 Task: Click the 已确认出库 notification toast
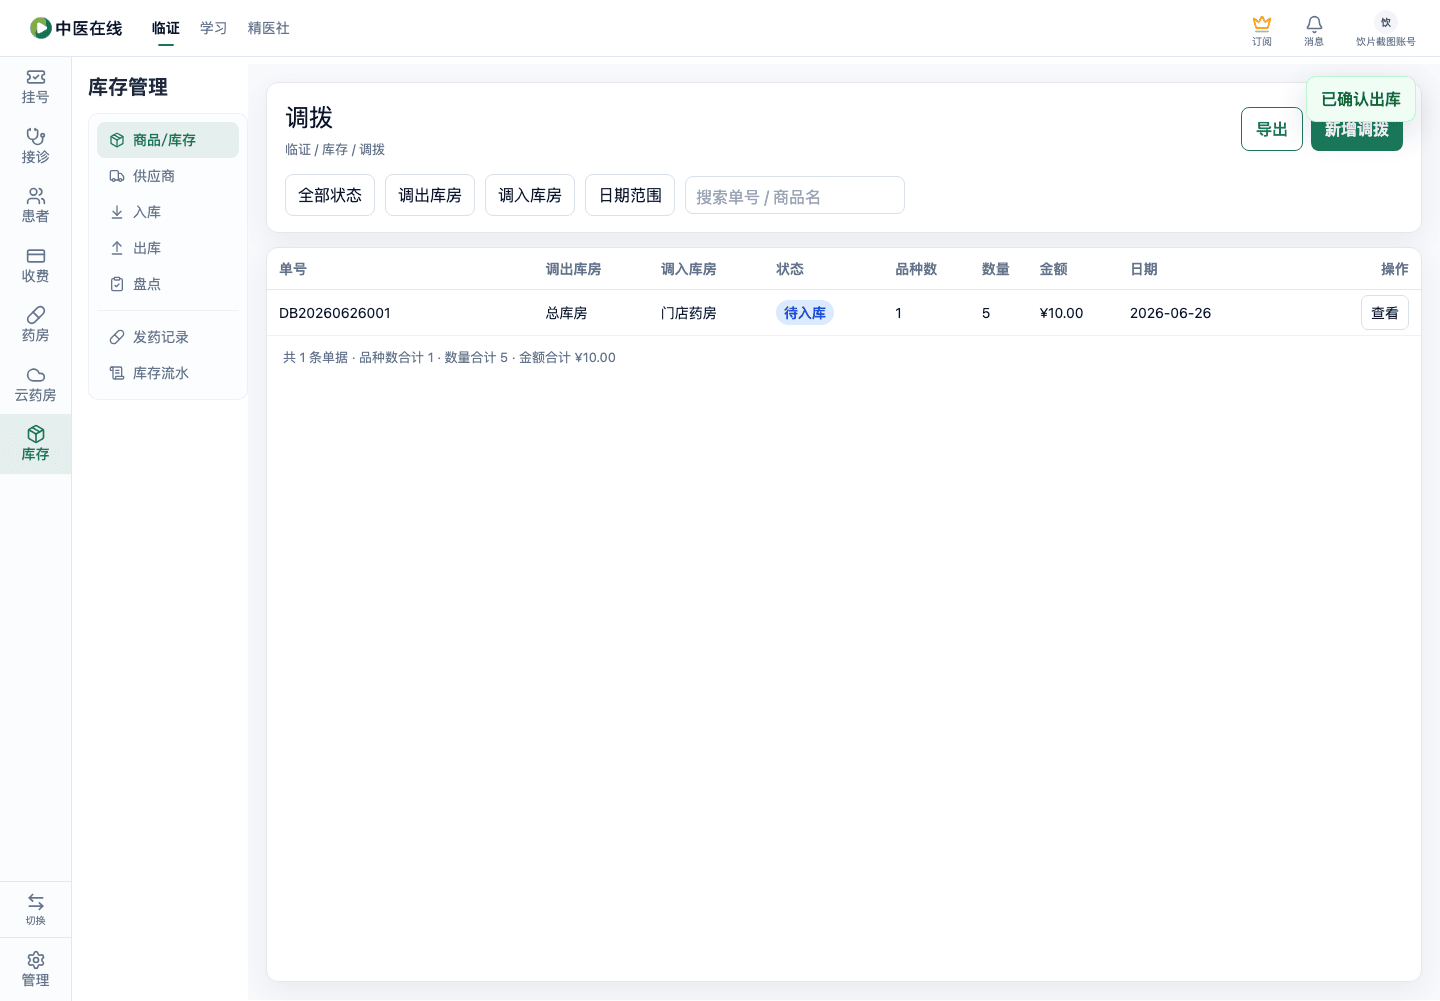tap(1361, 99)
